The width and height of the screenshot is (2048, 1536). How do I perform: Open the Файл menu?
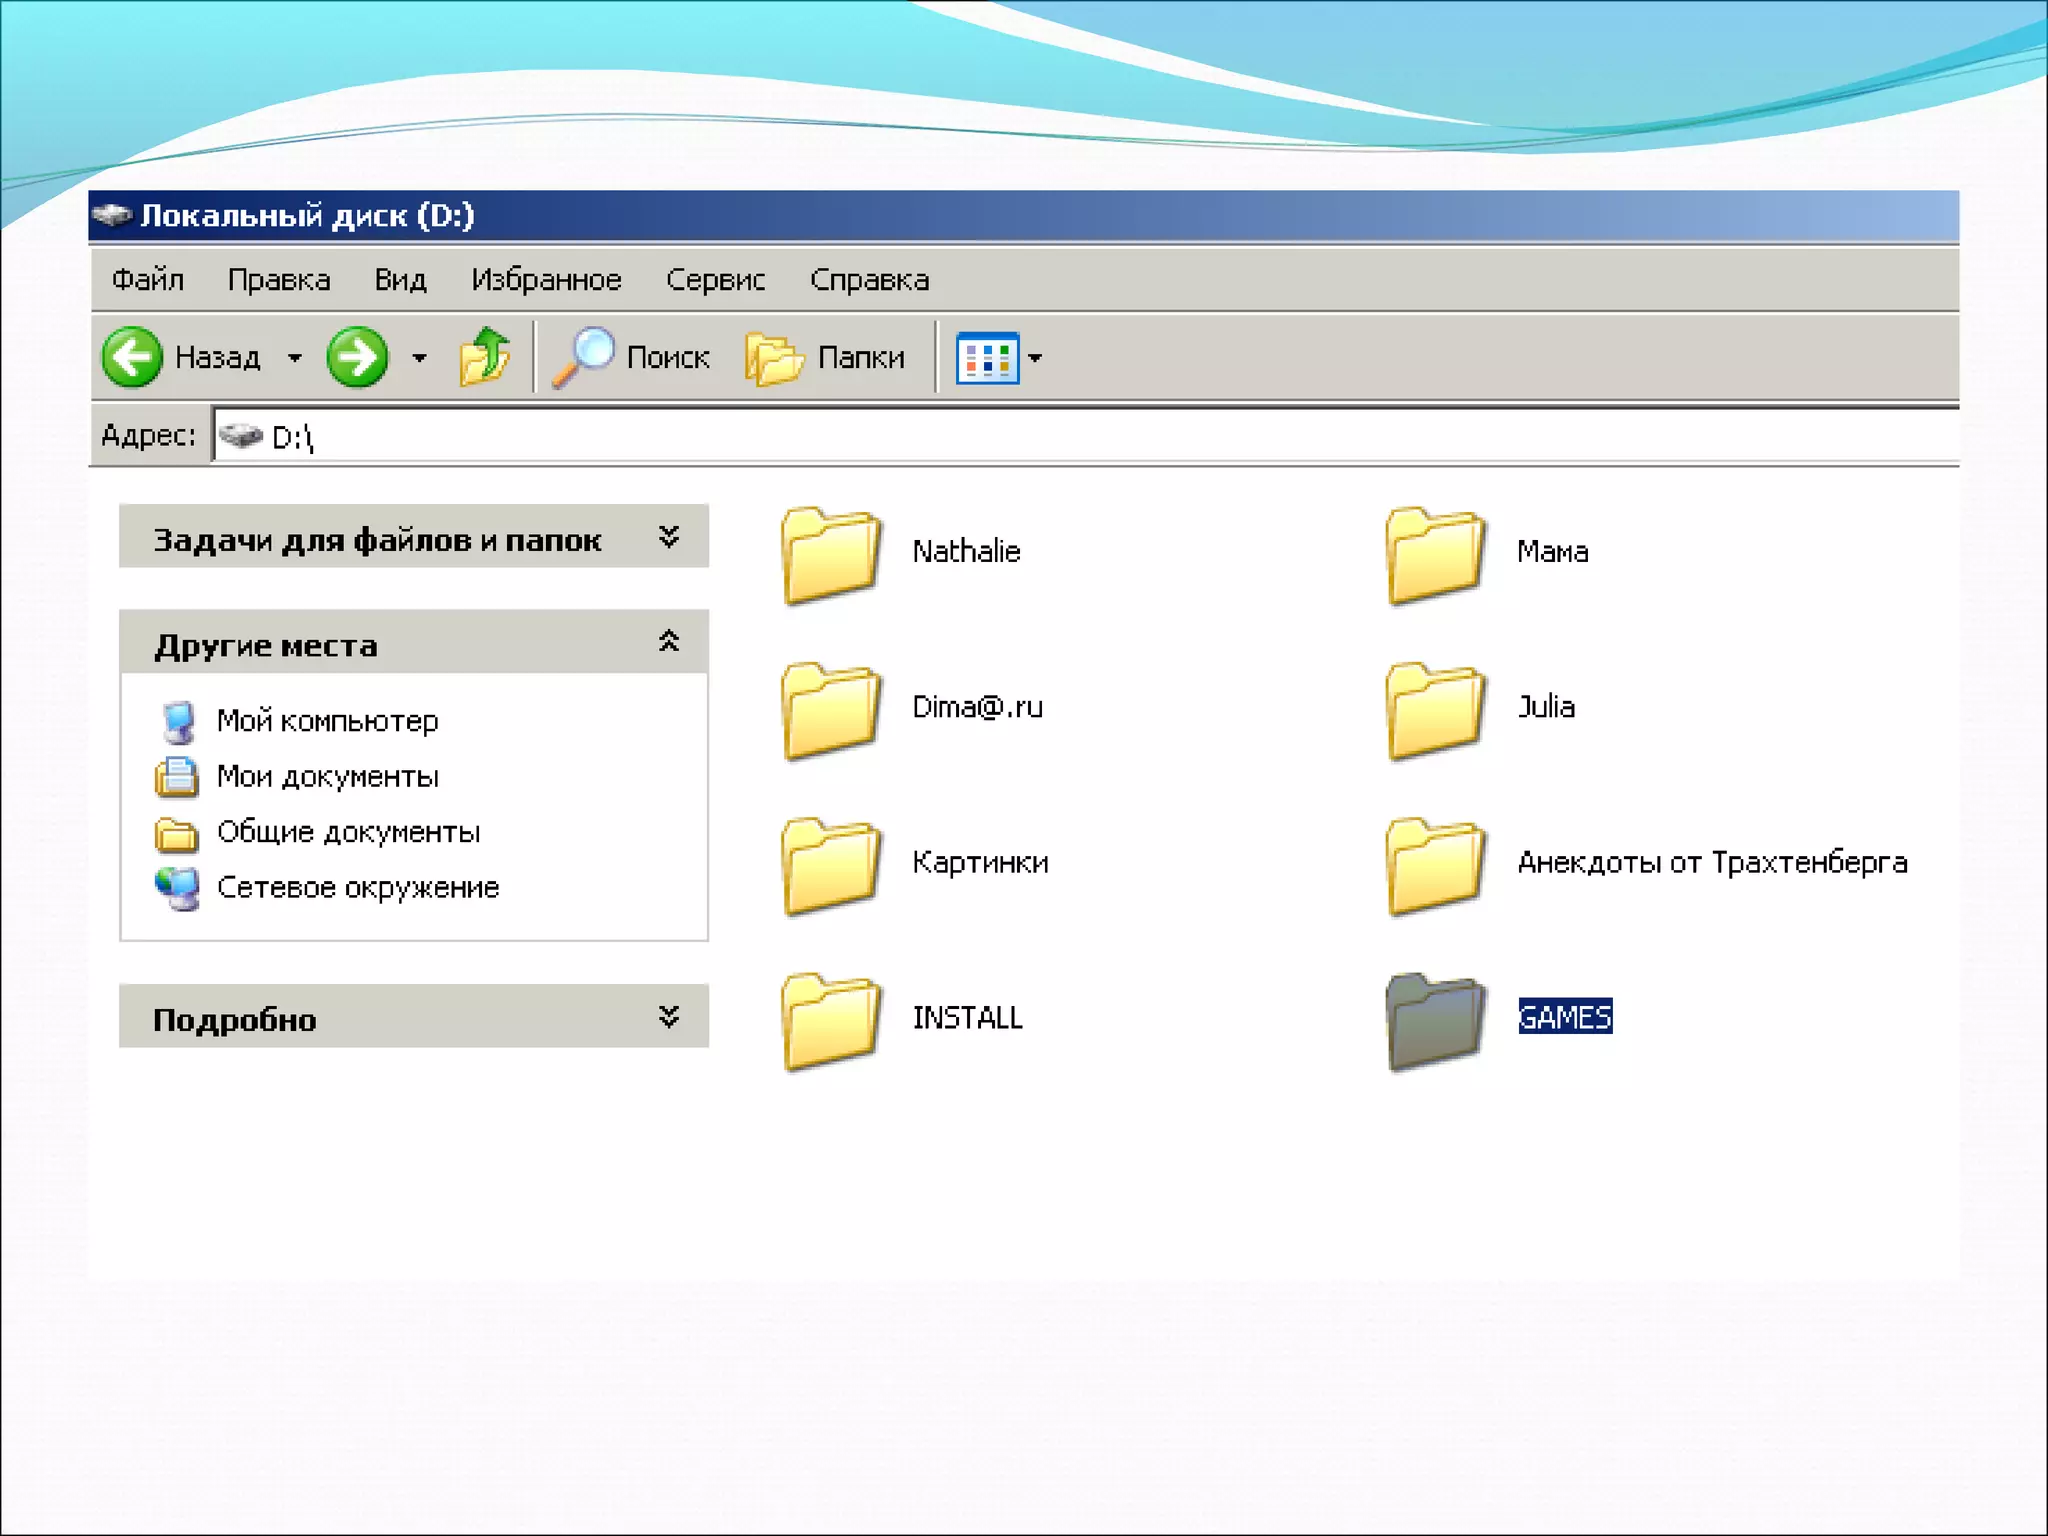click(x=148, y=280)
